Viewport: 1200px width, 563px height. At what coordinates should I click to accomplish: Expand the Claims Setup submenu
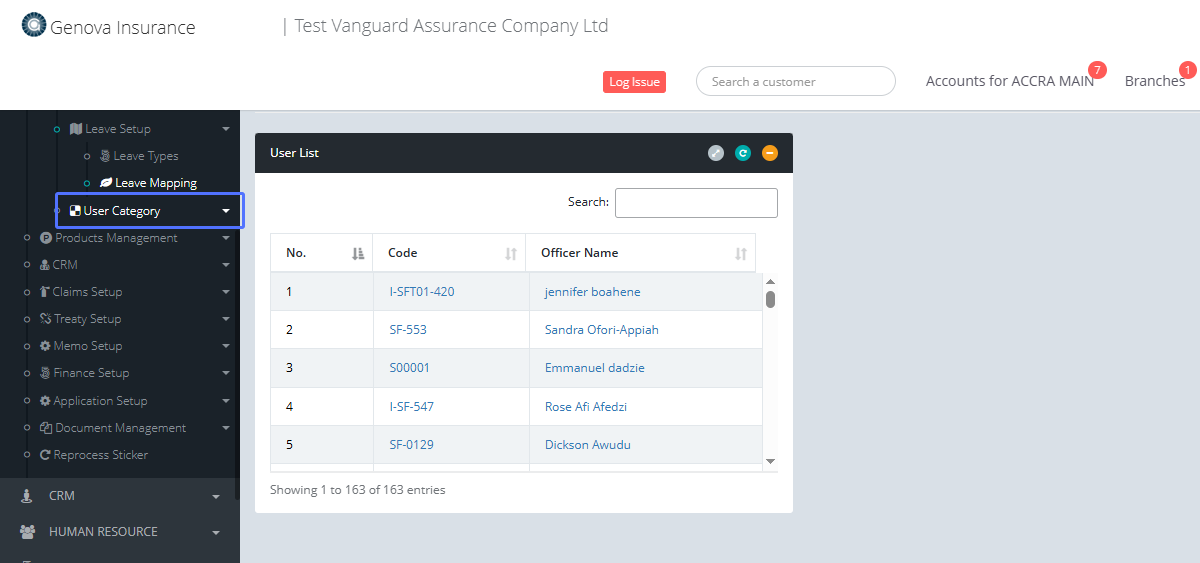(x=226, y=292)
